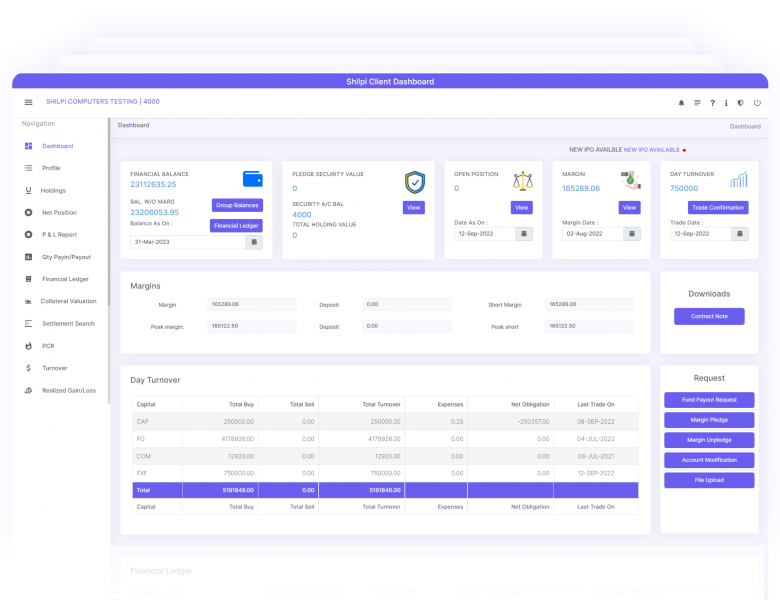Click the power logout icon
780x600 pixels.
(757, 103)
